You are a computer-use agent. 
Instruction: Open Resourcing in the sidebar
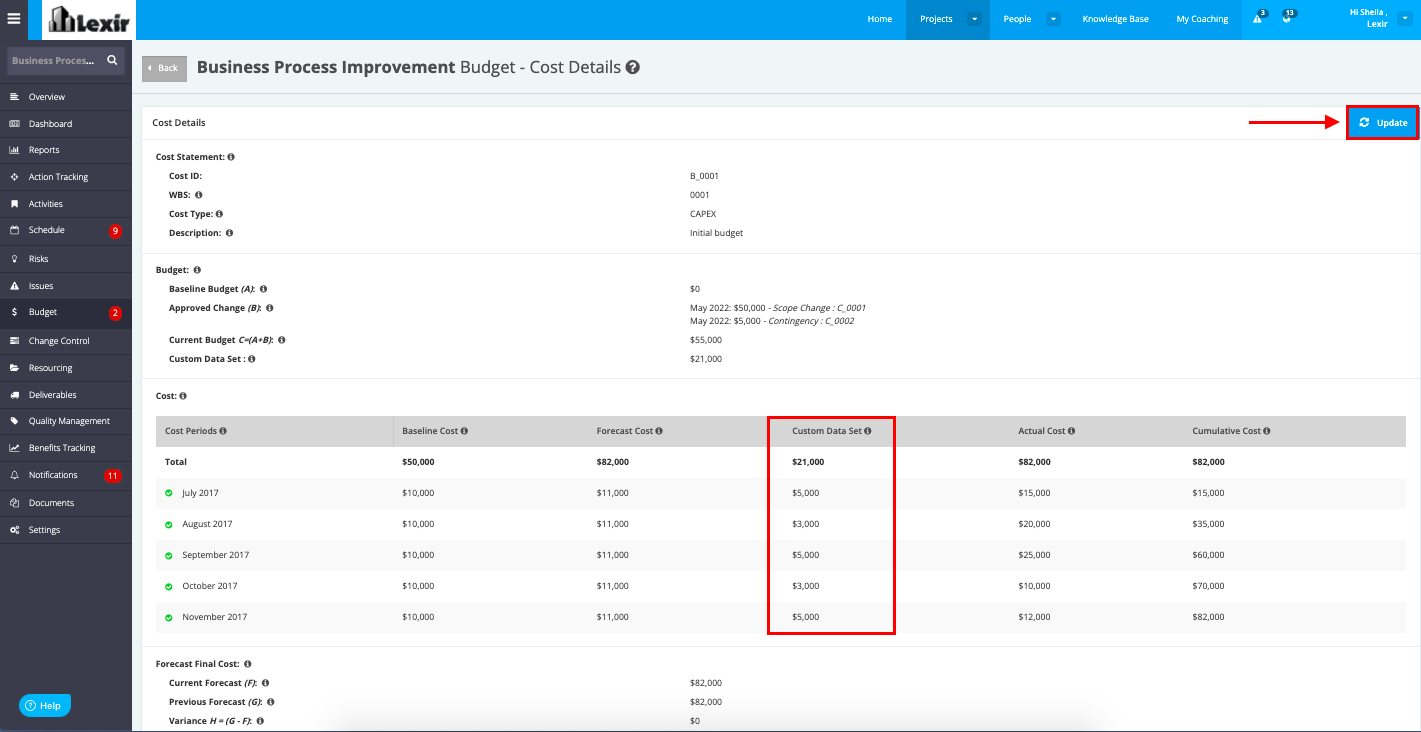click(66, 368)
